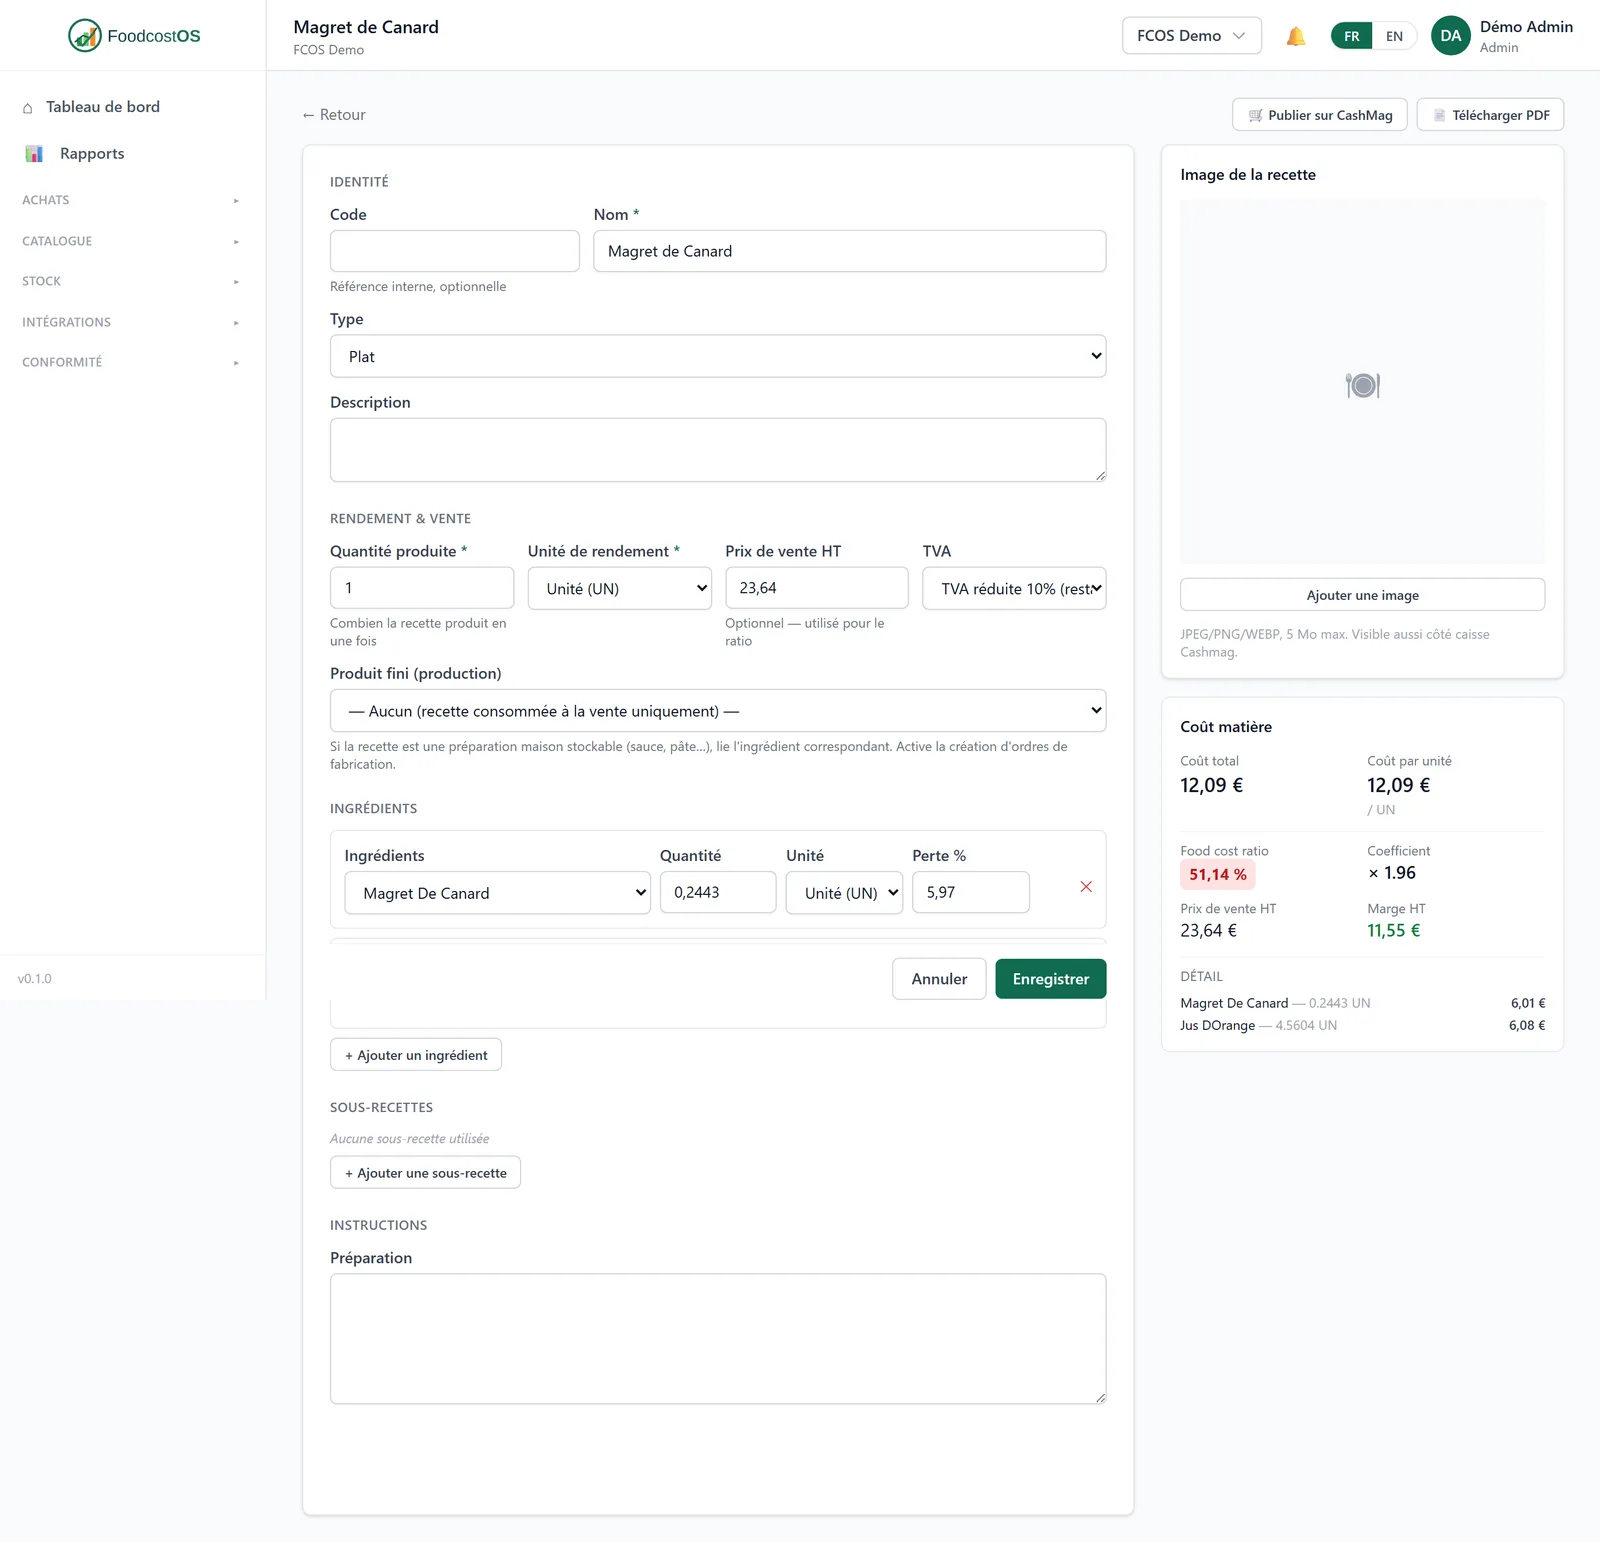The height and width of the screenshot is (1542, 1600).
Task: Open the FCOS Demo establishment dropdown
Action: (x=1192, y=36)
